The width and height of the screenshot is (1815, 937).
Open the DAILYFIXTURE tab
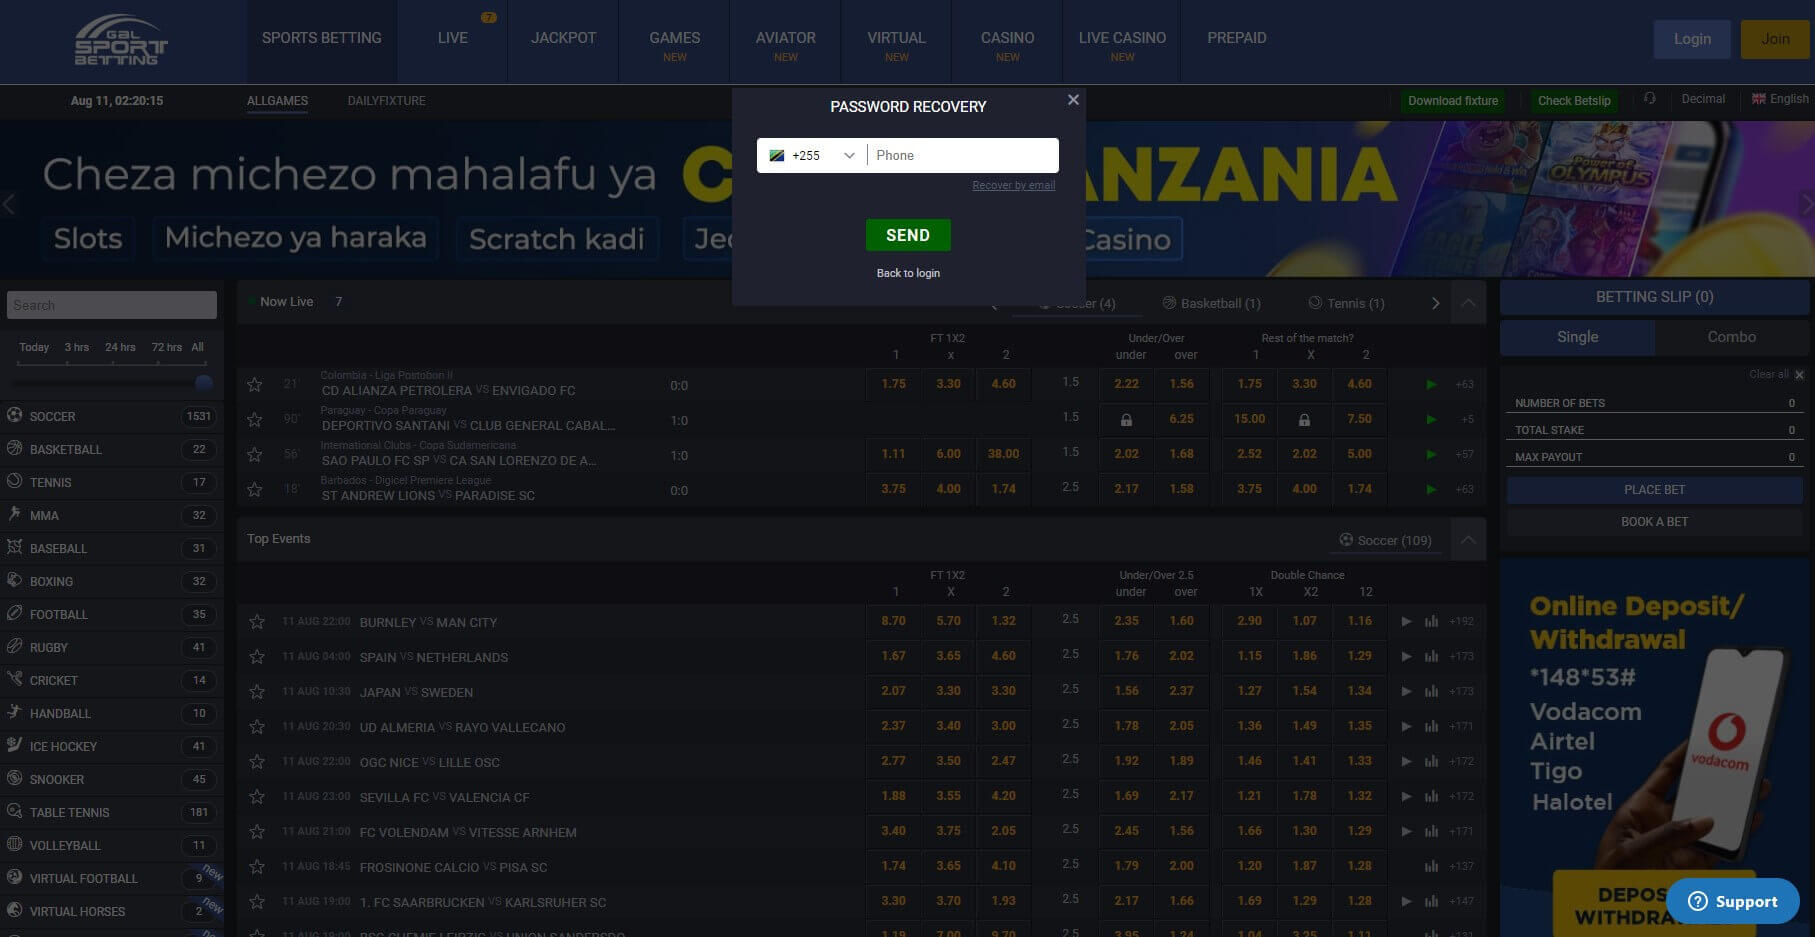[386, 101]
